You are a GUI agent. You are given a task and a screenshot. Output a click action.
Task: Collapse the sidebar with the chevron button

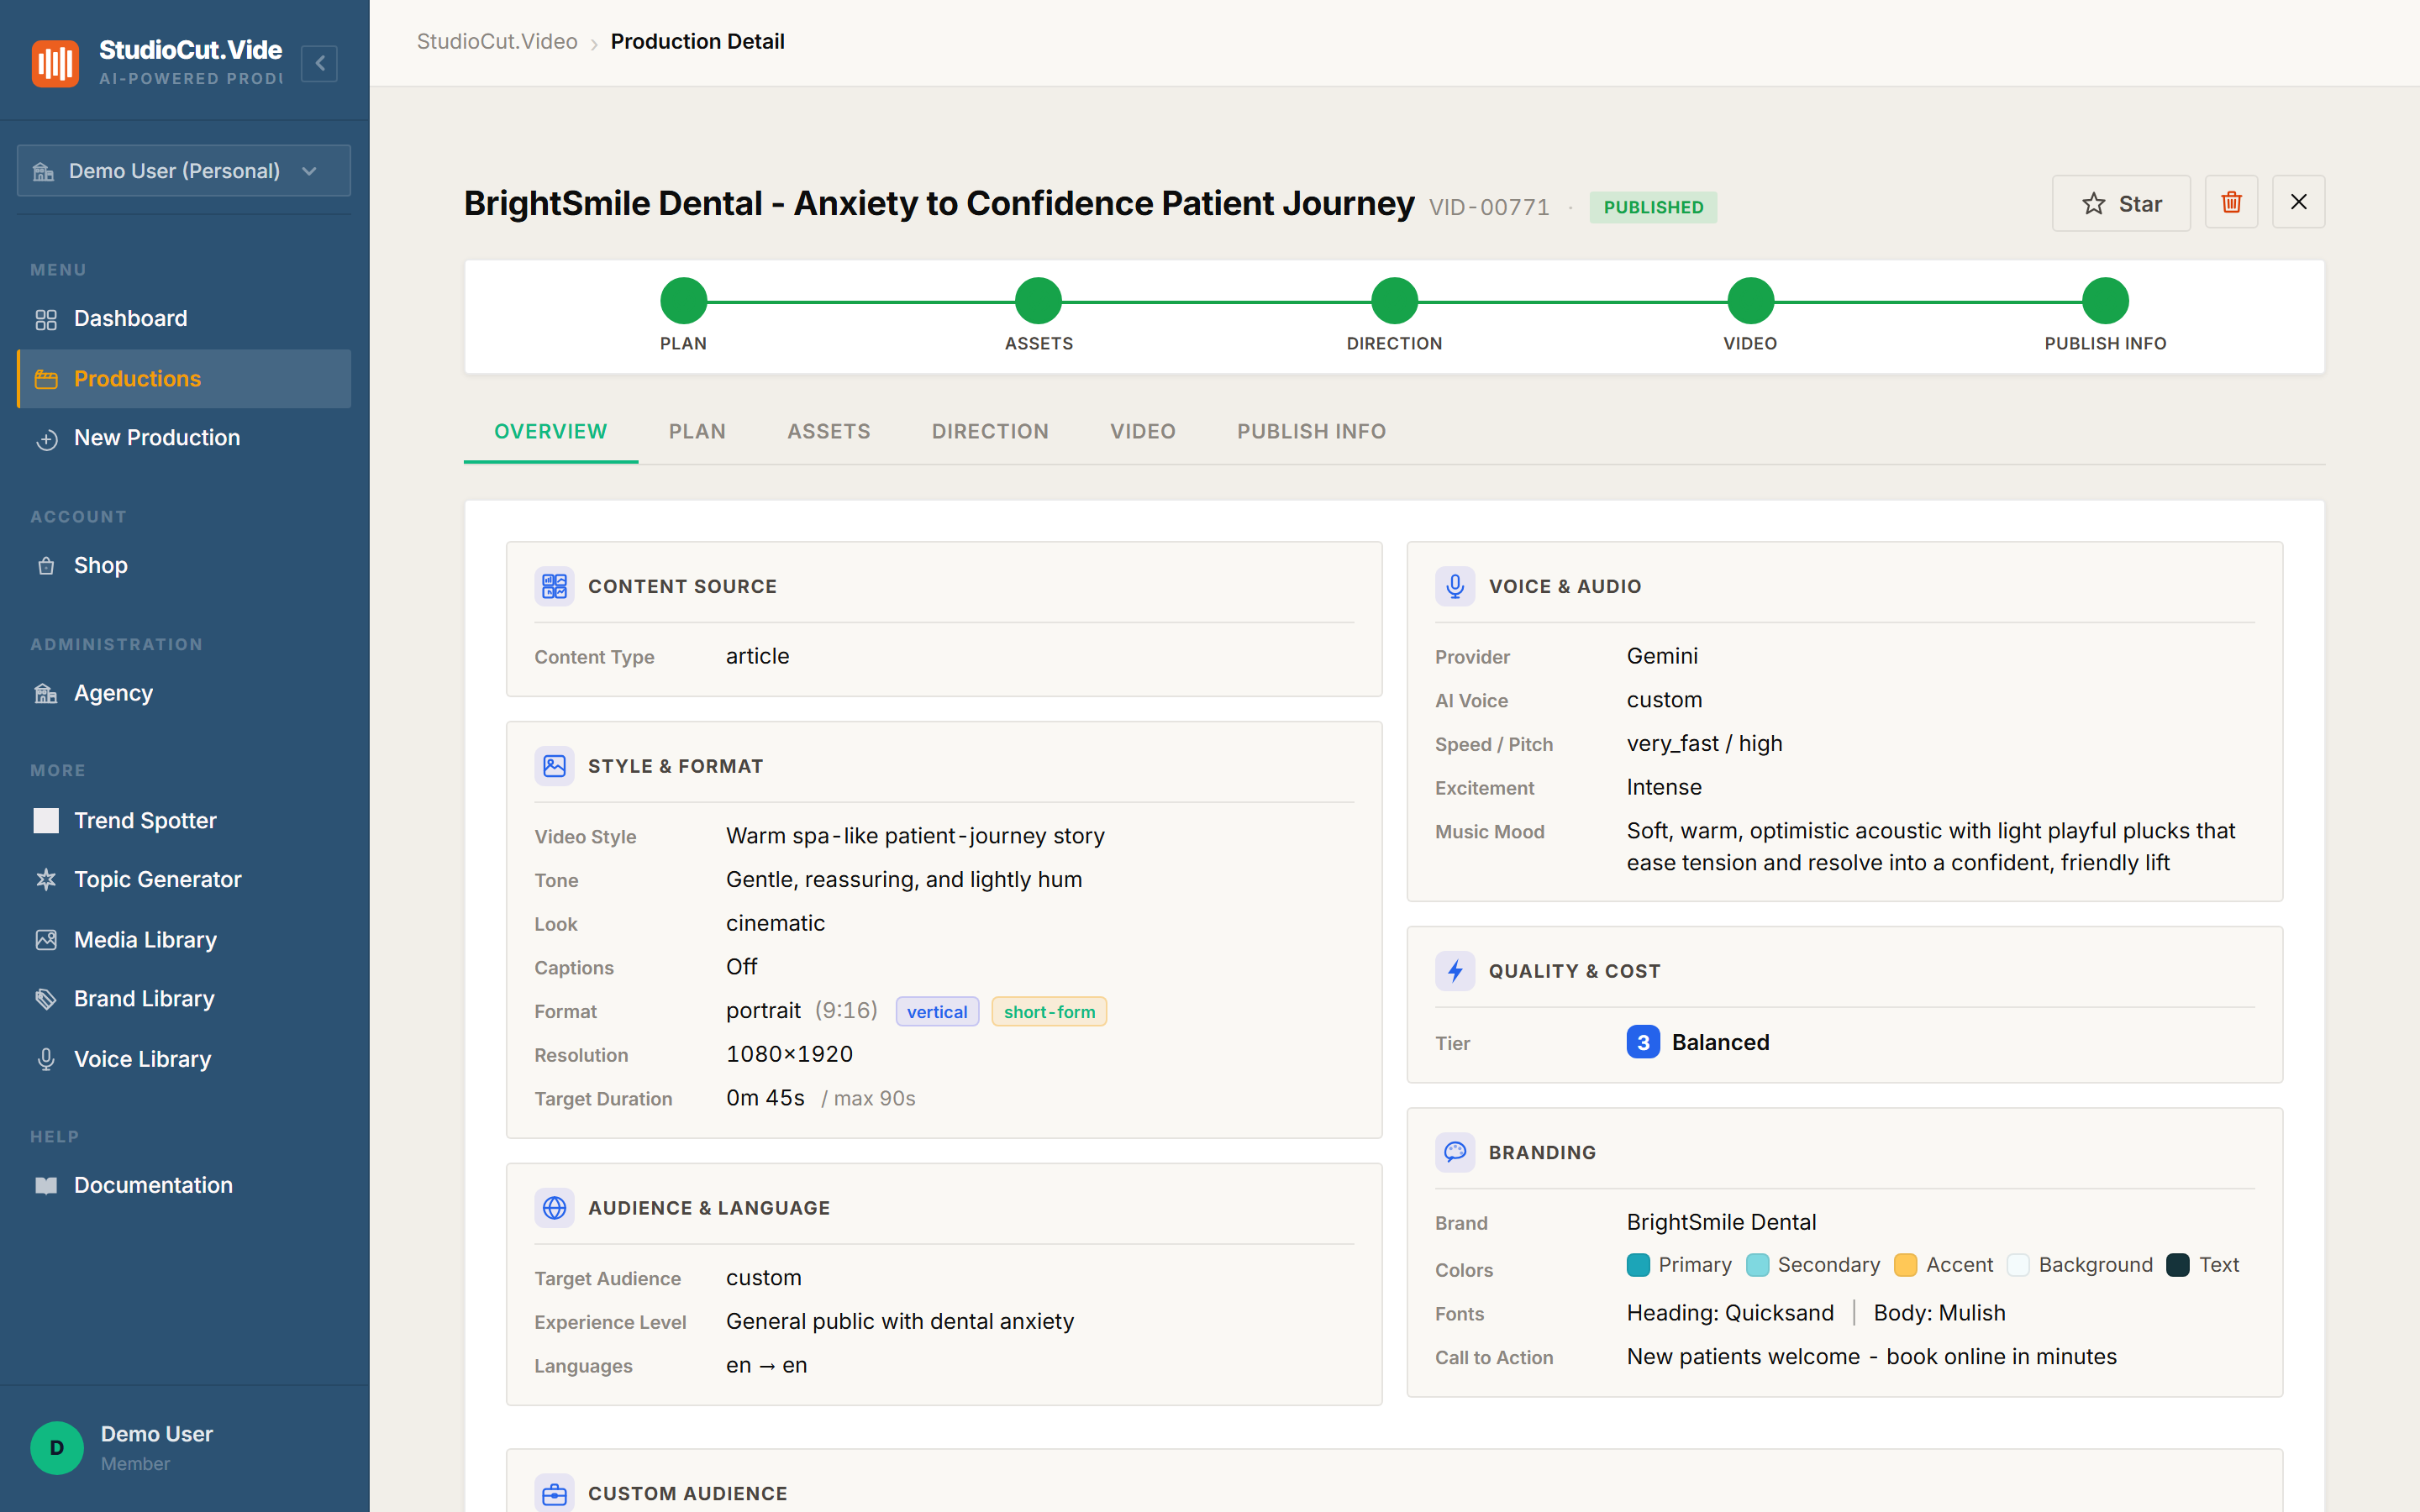coord(319,63)
